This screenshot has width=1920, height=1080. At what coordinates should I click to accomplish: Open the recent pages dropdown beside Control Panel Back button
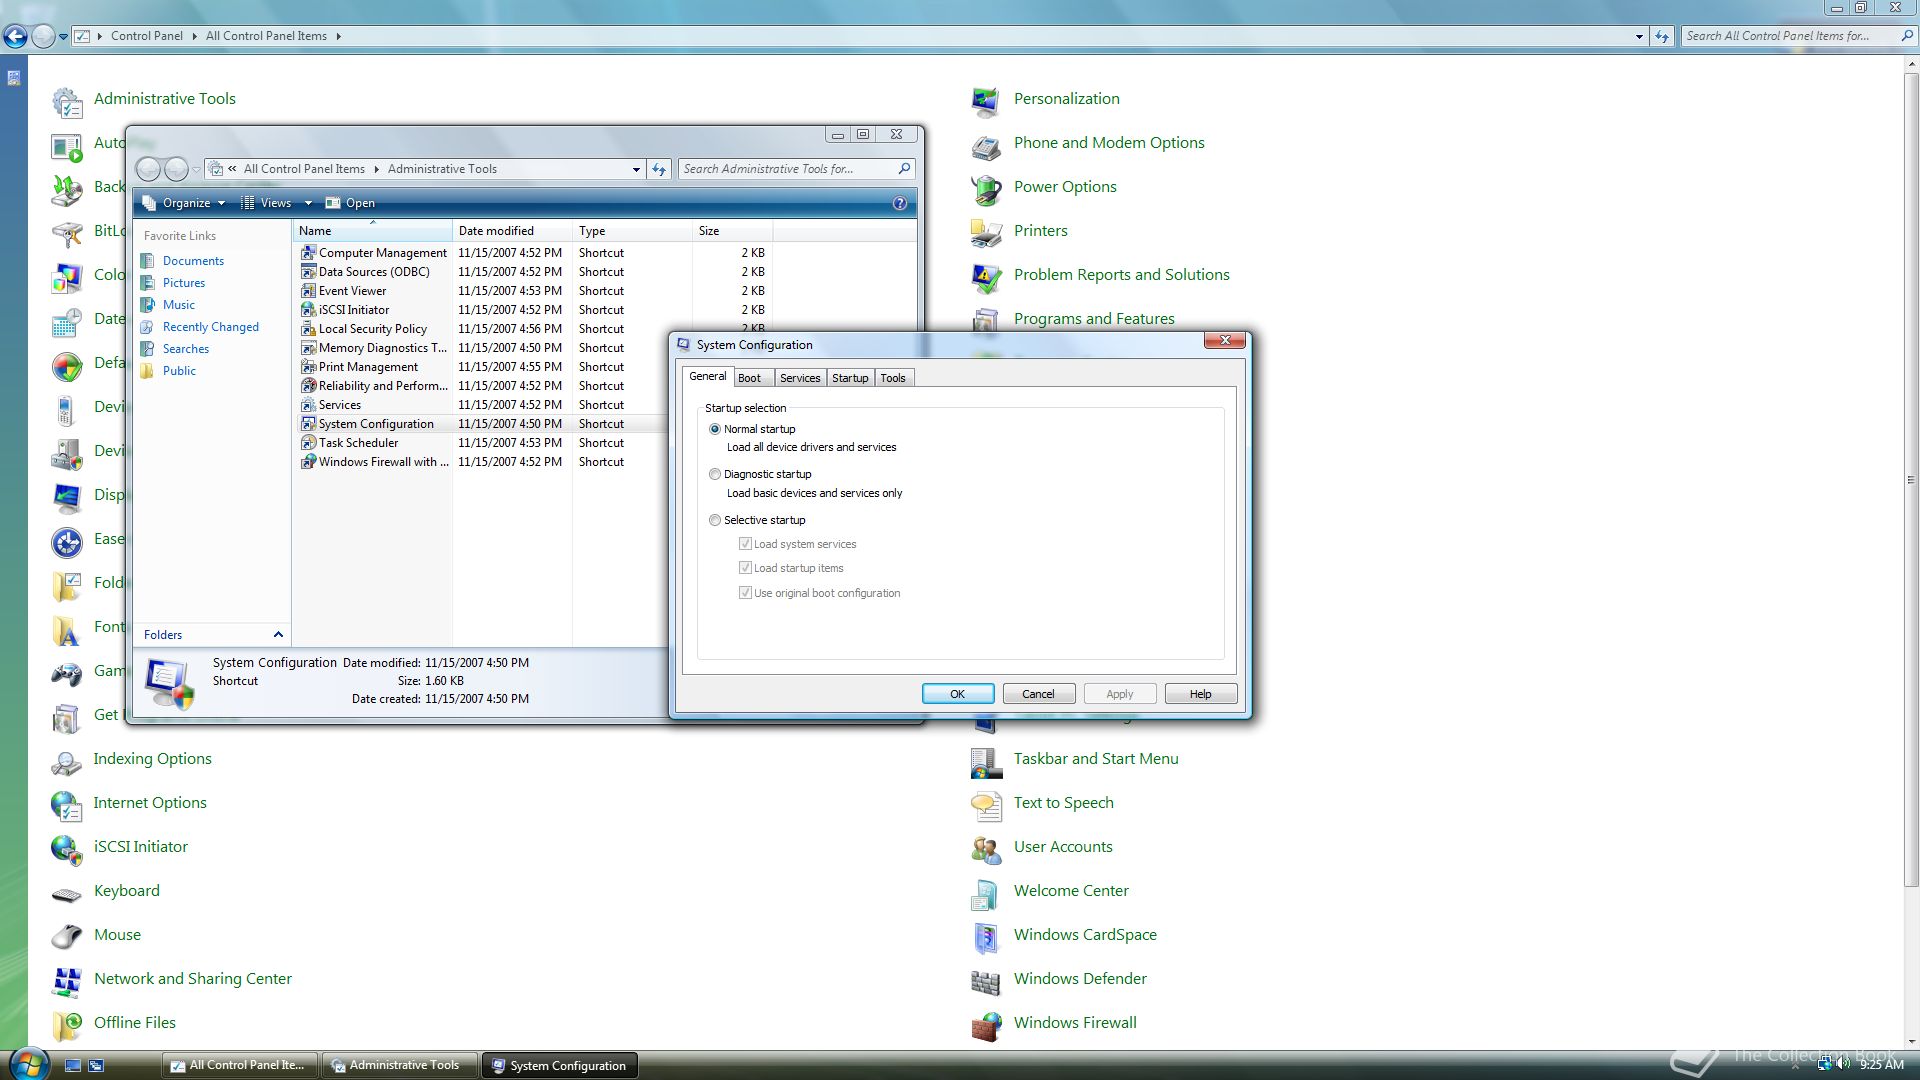point(63,37)
